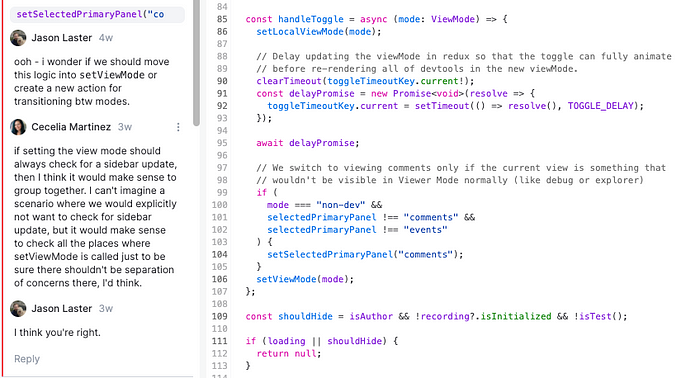This screenshot has width=700, height=378.
Task: Click TOGGLE_DELAY on line 92
Action: click(x=600, y=106)
